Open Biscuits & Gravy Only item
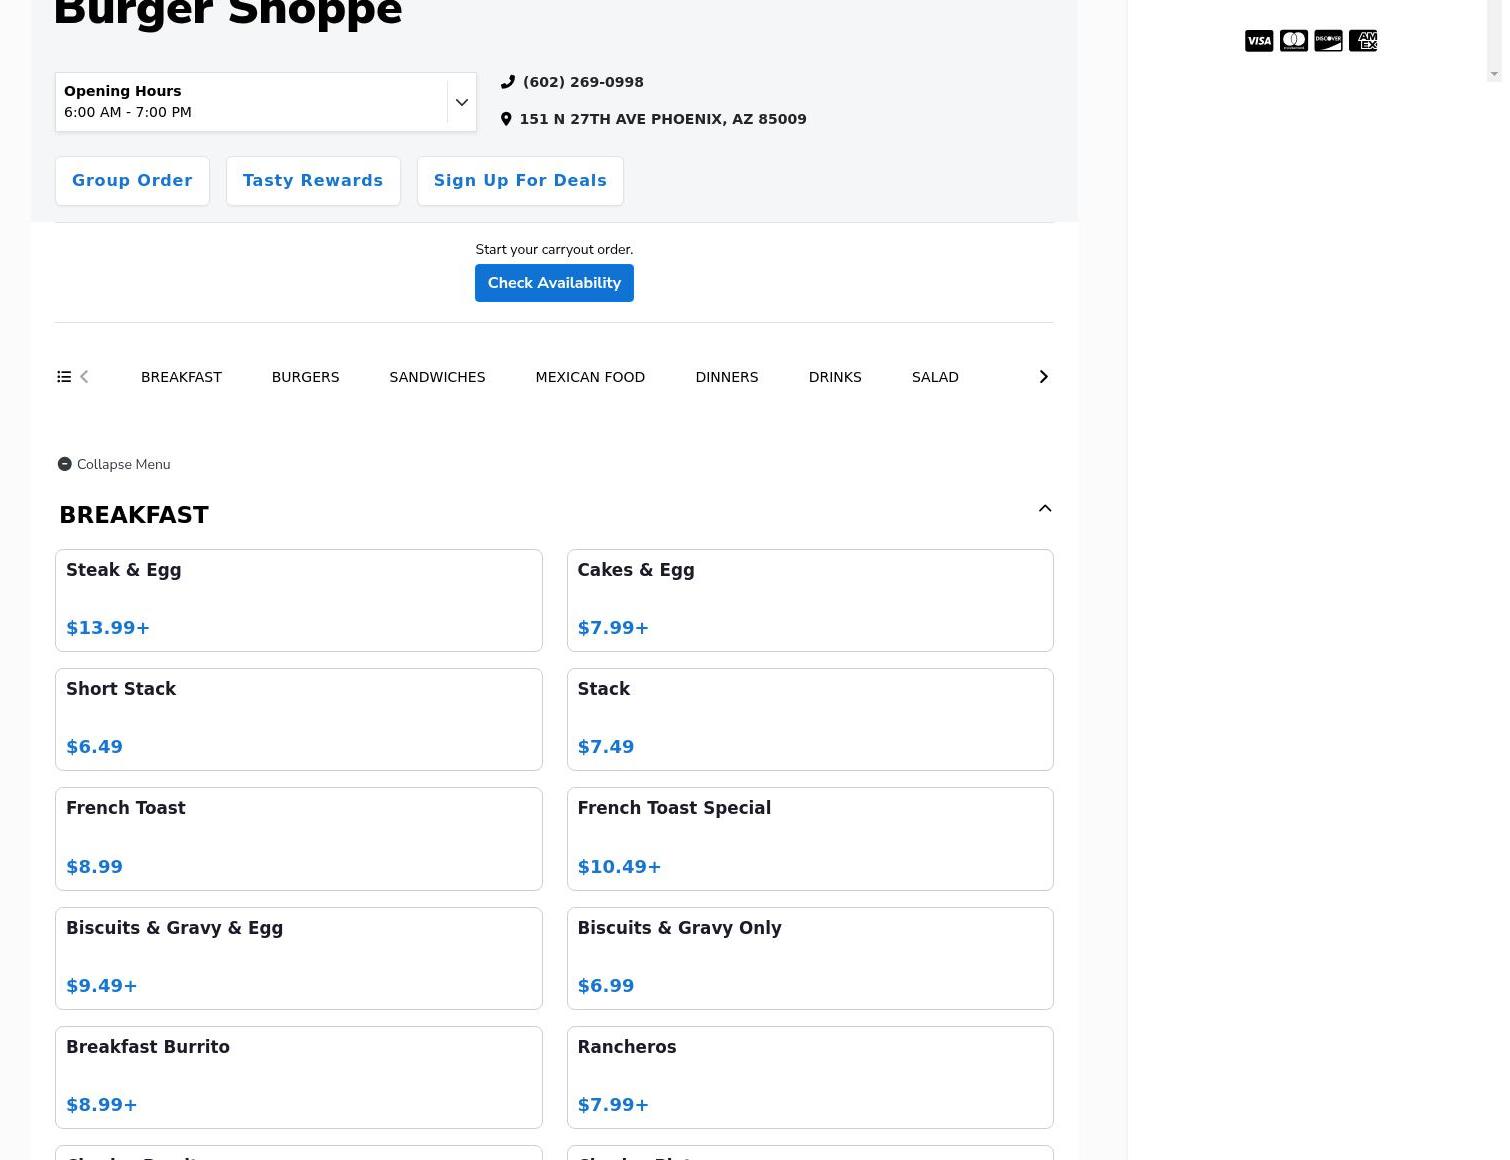The width and height of the screenshot is (1510, 1160). (x=810, y=958)
